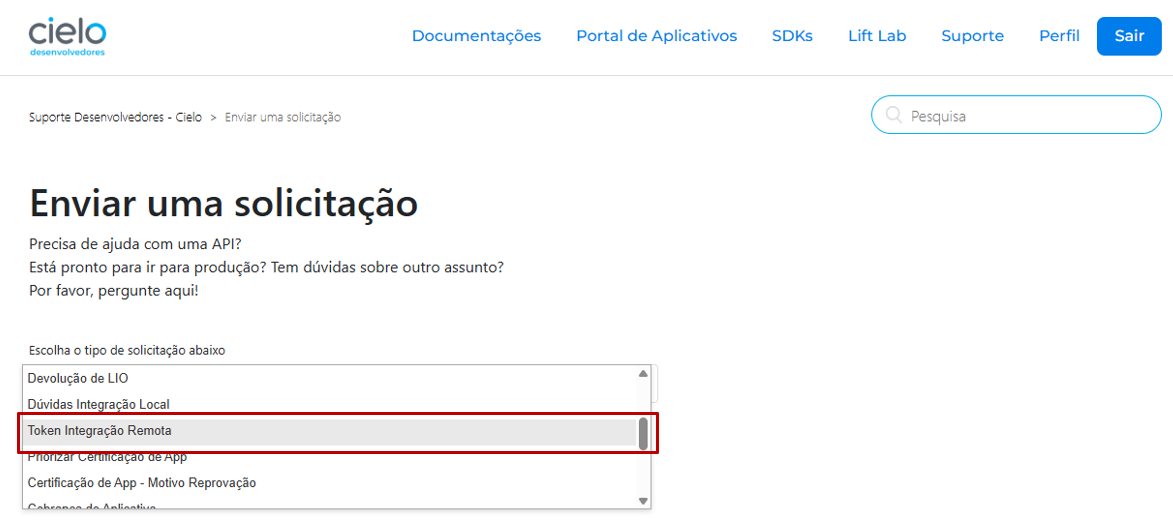This screenshot has width=1173, height=532.
Task: Open the Lift Lab link
Action: 877,36
